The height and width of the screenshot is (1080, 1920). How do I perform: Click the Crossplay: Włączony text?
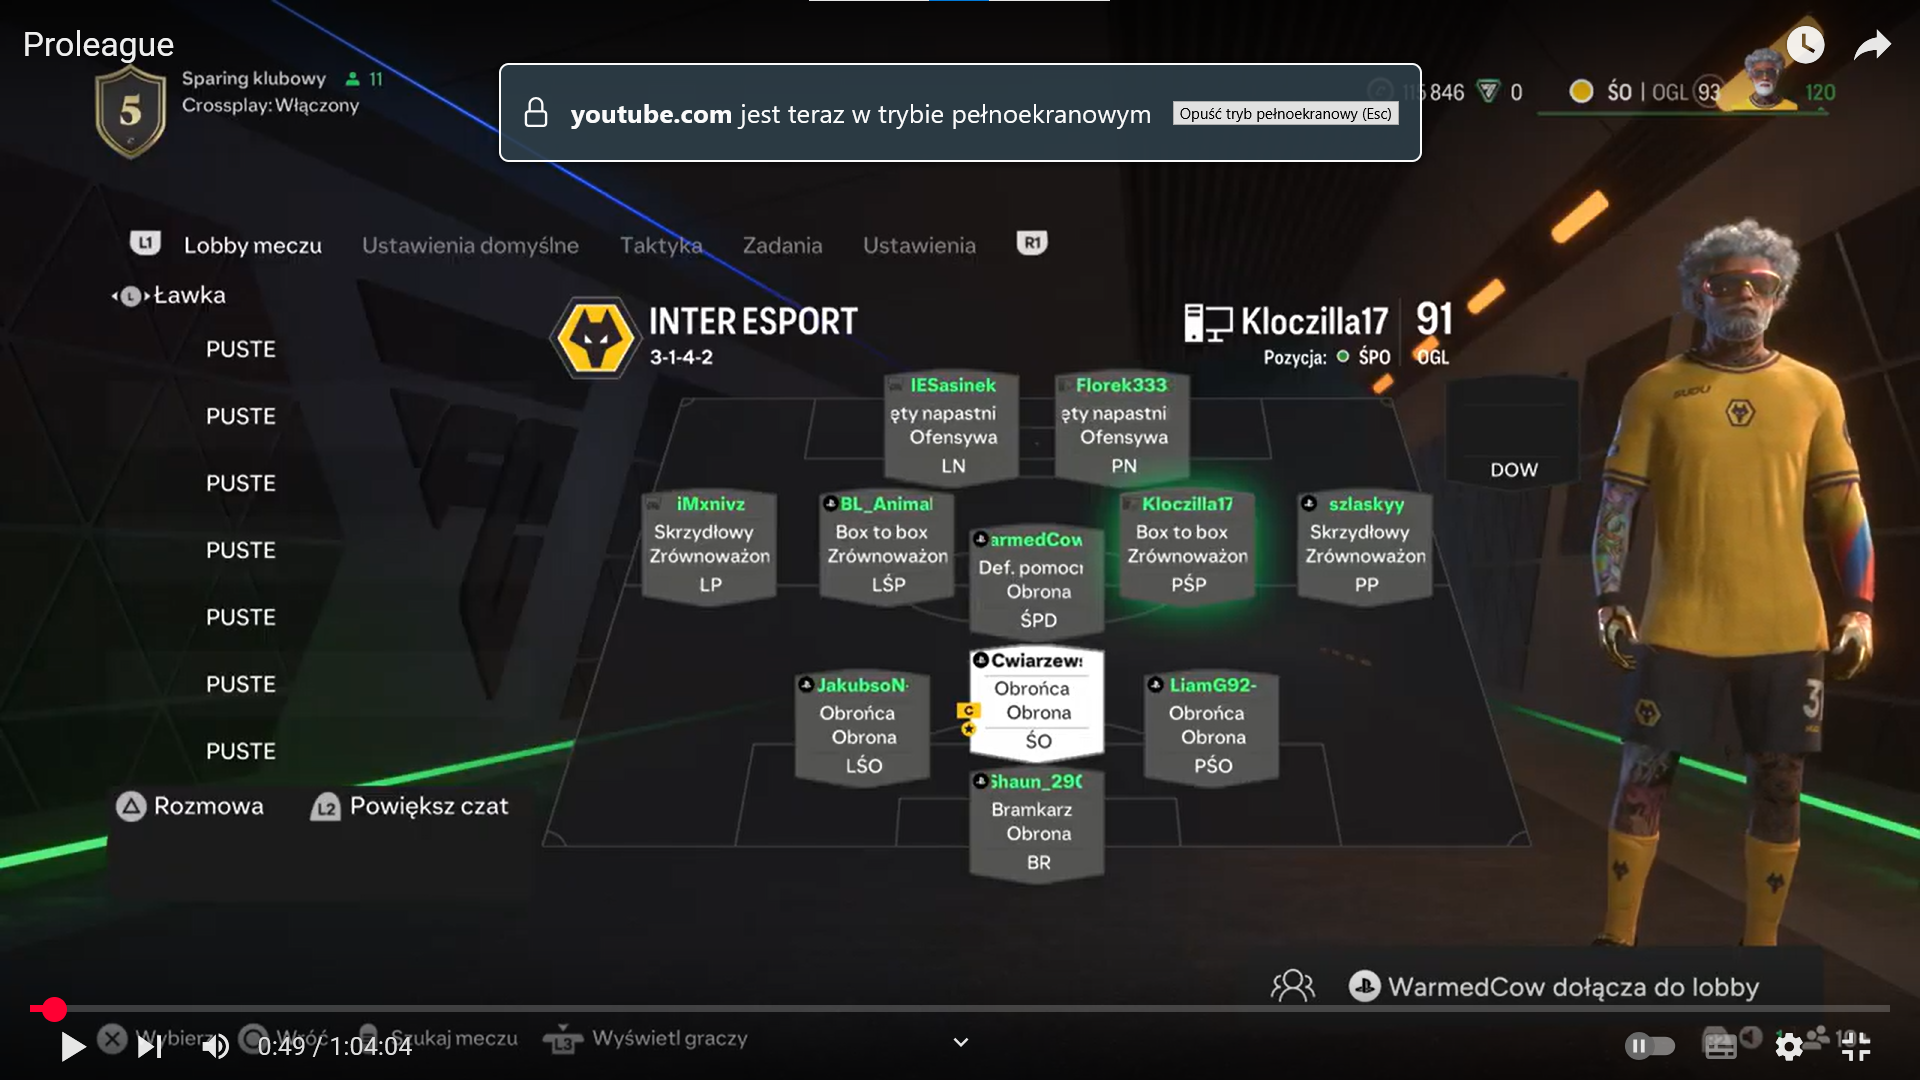[x=270, y=105]
